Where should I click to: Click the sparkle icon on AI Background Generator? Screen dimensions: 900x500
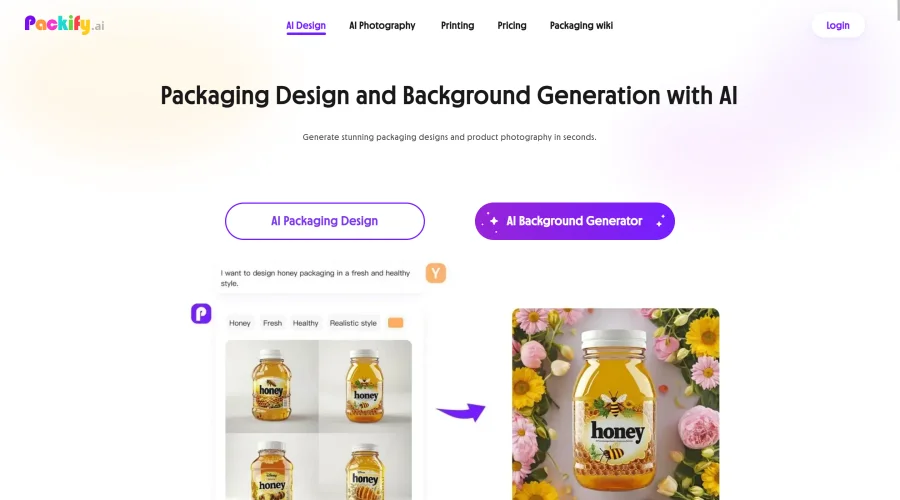pos(493,221)
